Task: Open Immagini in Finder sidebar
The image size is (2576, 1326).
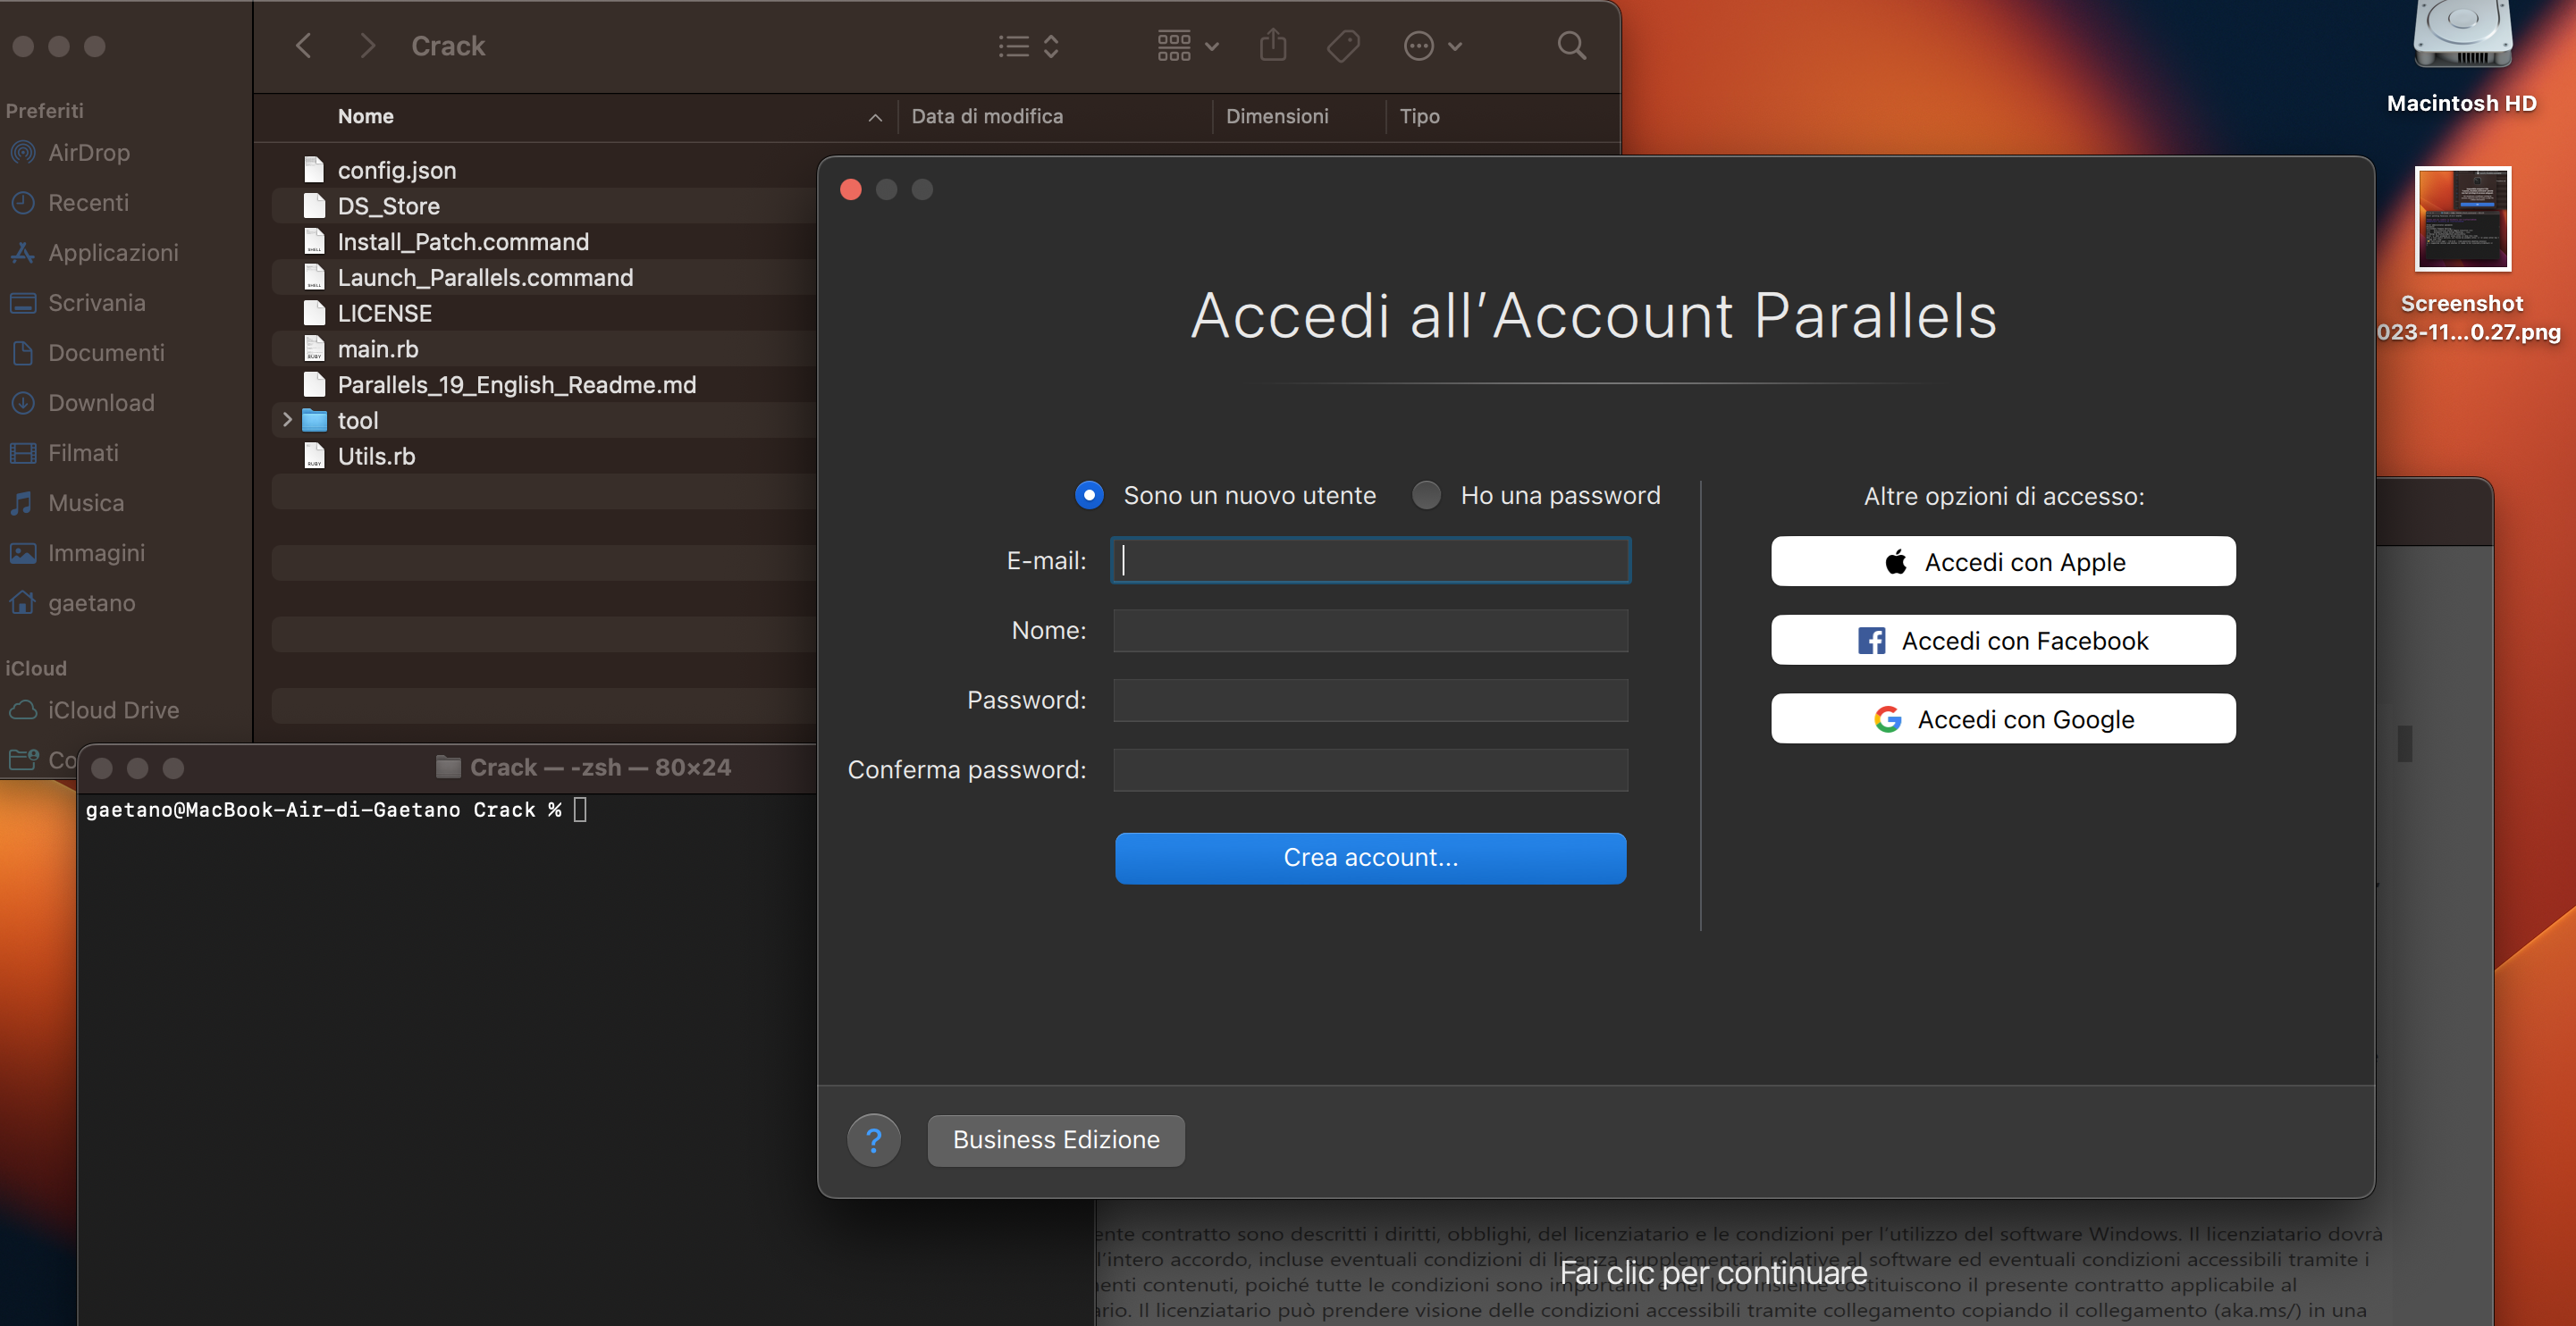Action: (x=96, y=553)
